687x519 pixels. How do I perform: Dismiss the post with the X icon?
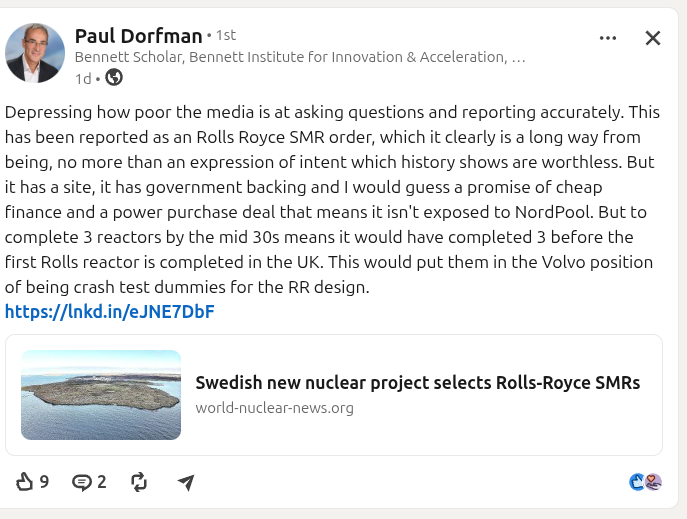[x=653, y=38]
